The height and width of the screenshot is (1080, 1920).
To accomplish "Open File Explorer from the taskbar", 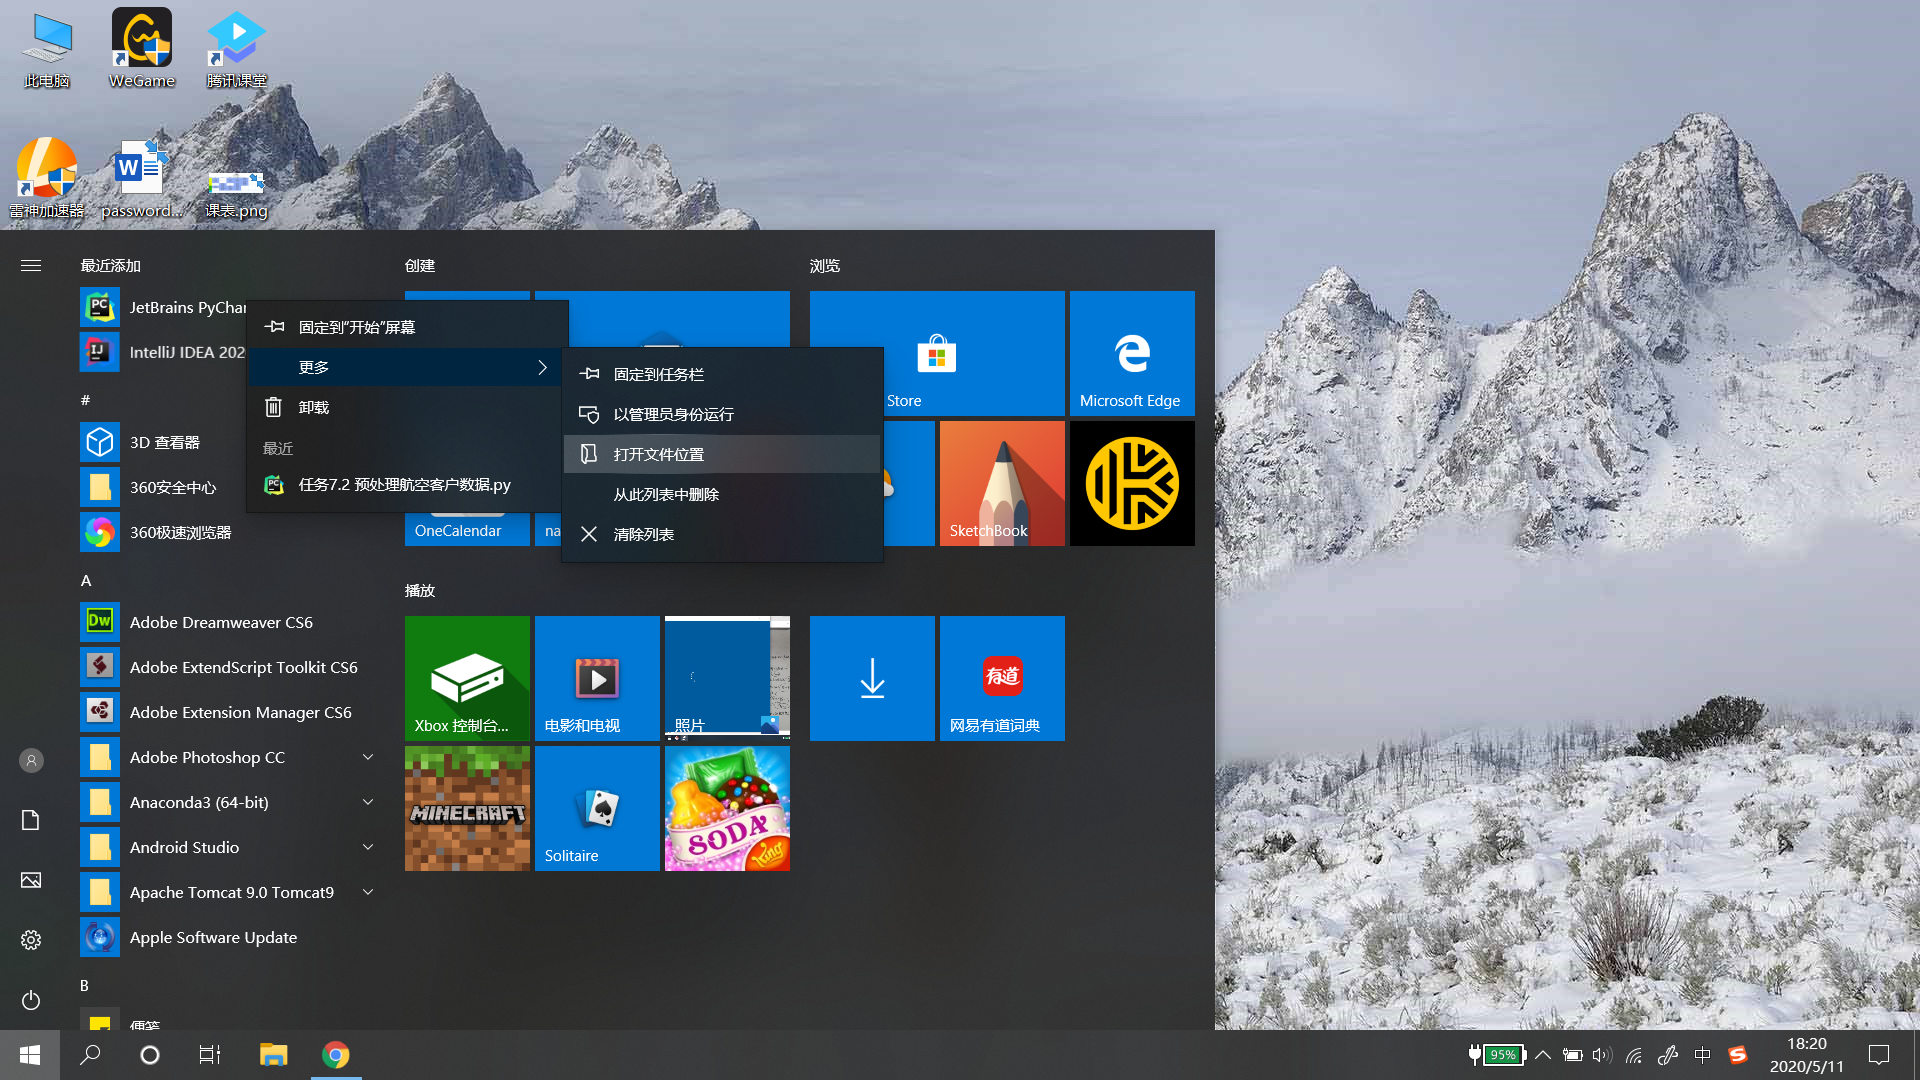I will coord(273,1055).
